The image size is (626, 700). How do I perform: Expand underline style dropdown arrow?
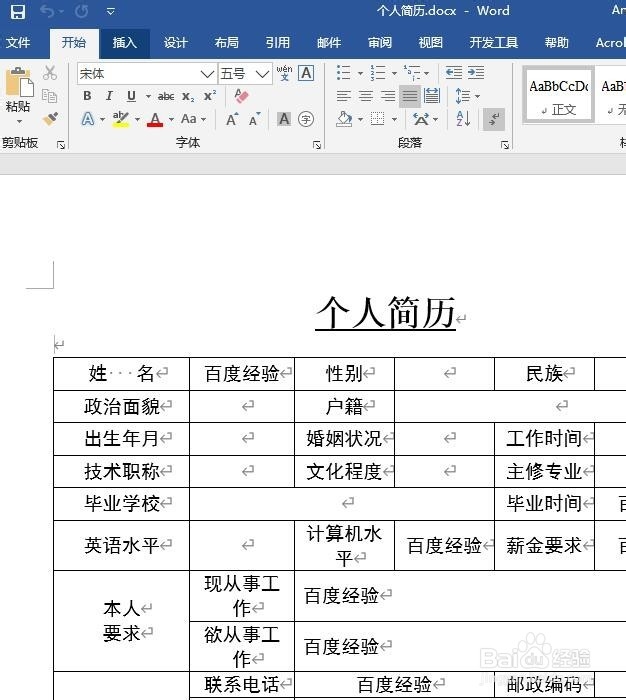click(x=148, y=96)
